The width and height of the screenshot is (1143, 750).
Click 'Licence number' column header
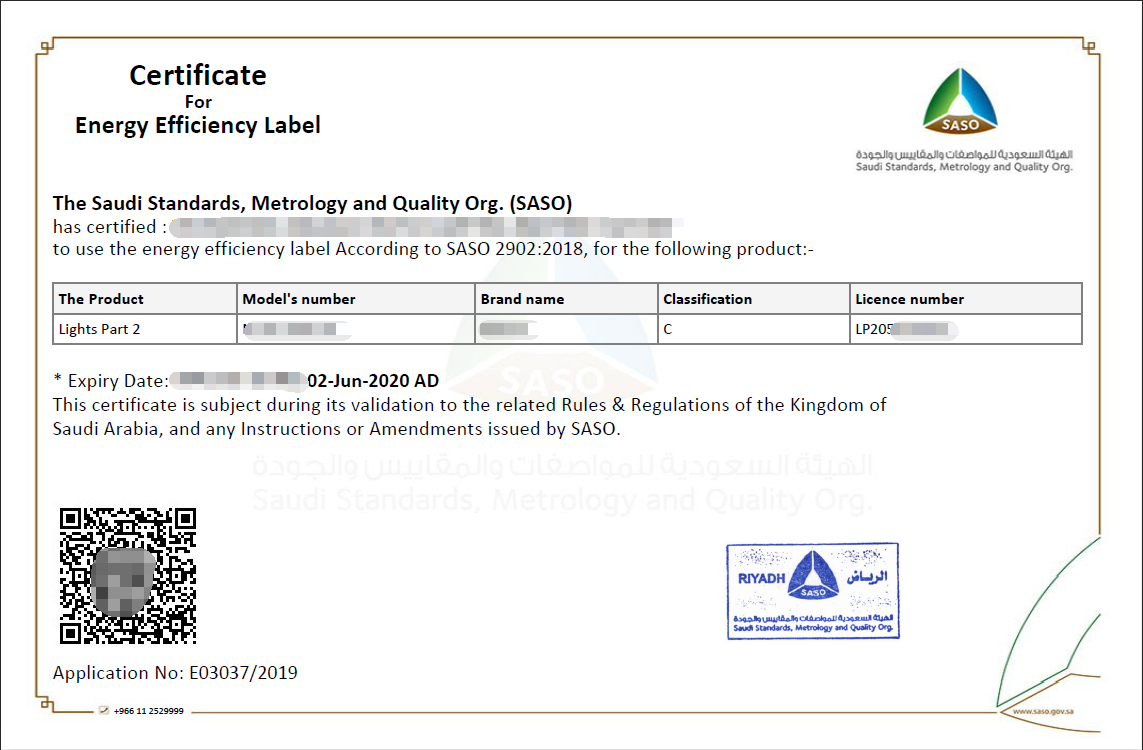point(966,299)
